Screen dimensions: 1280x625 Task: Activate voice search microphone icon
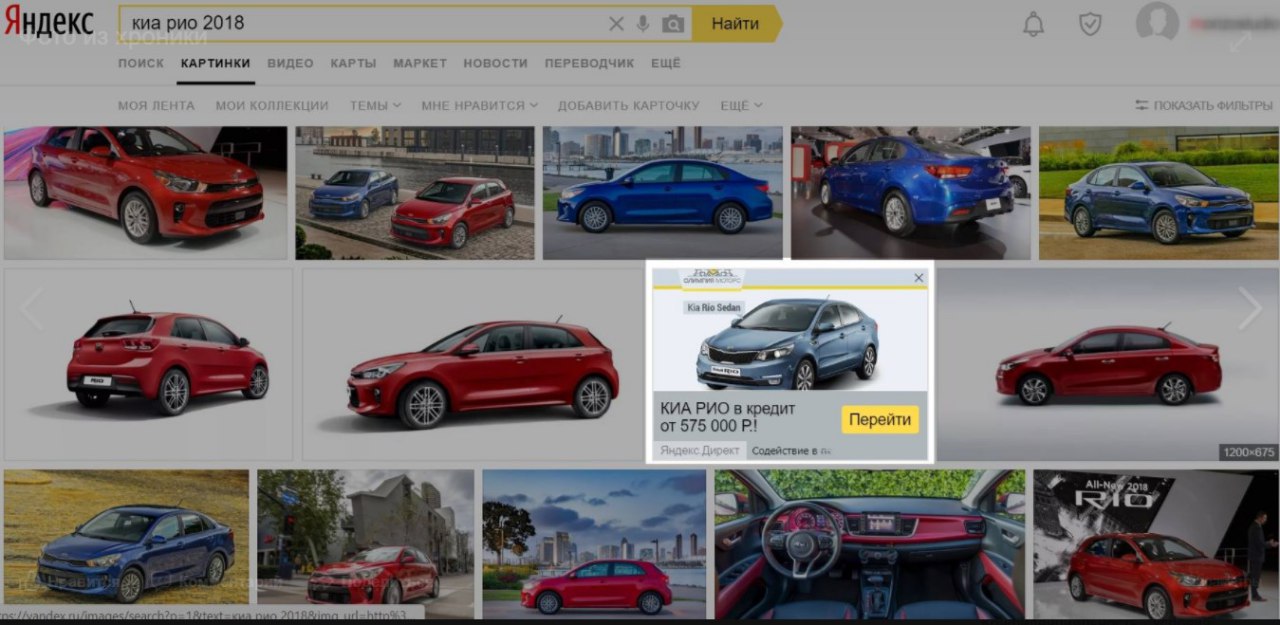643,24
